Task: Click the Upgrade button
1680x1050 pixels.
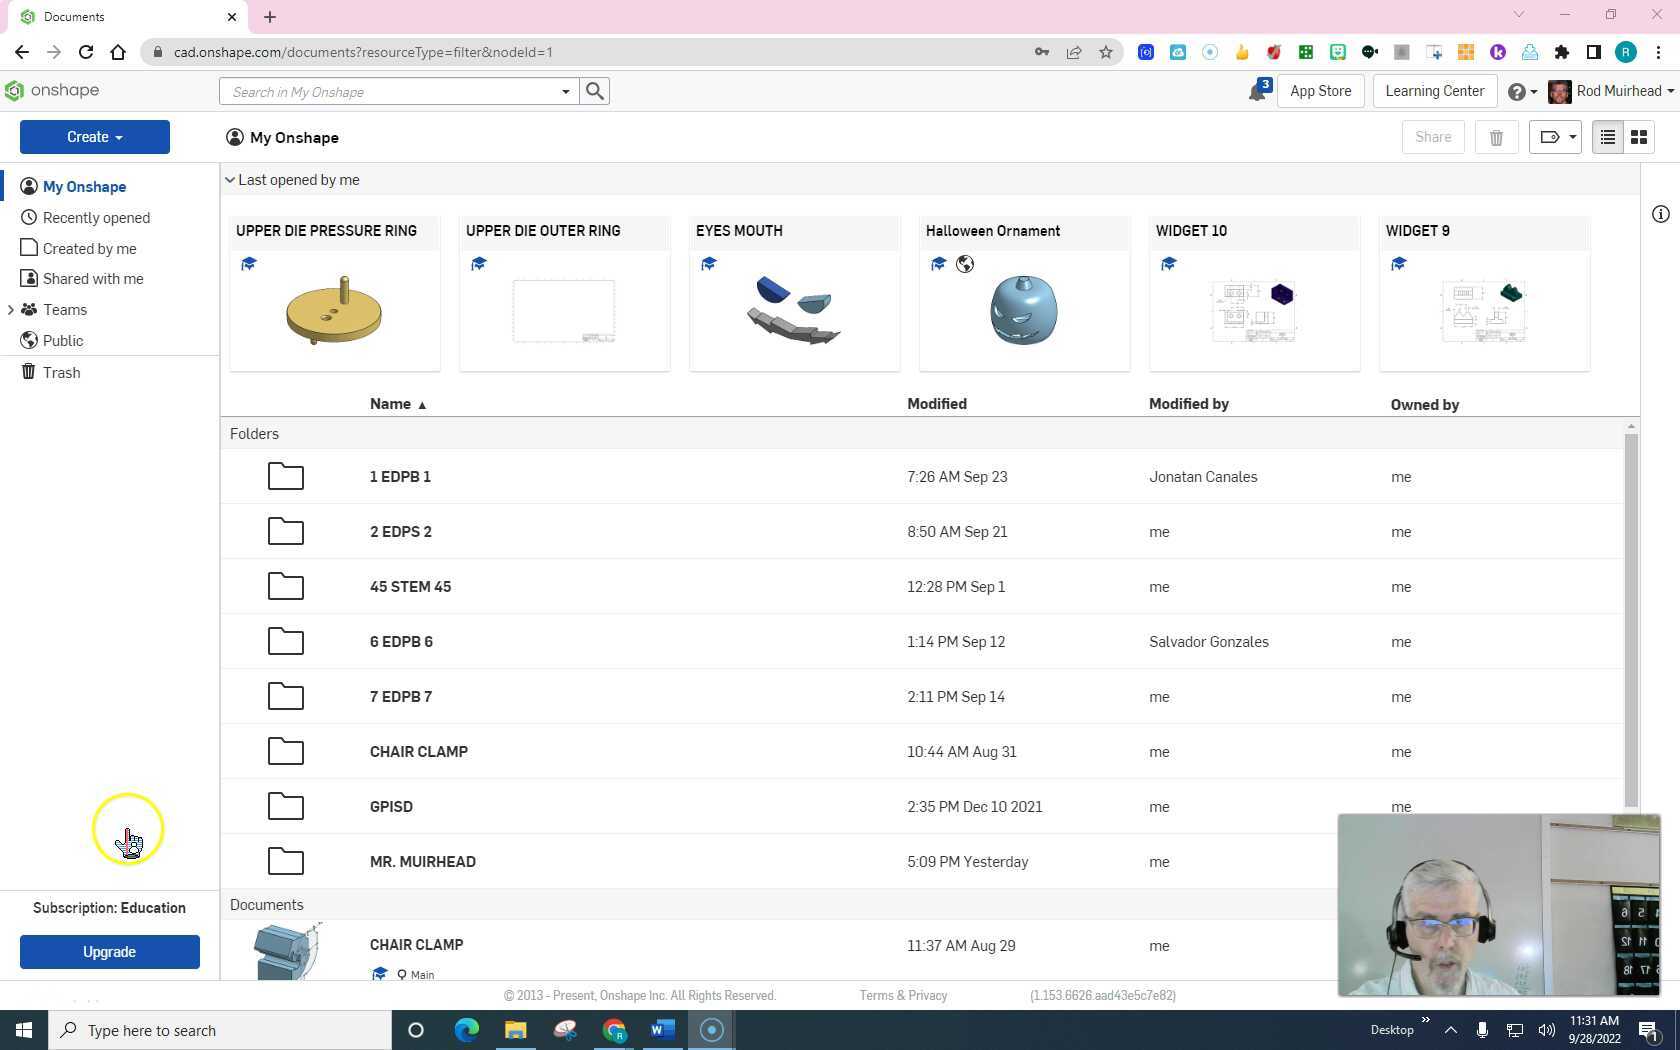Action: point(110,952)
